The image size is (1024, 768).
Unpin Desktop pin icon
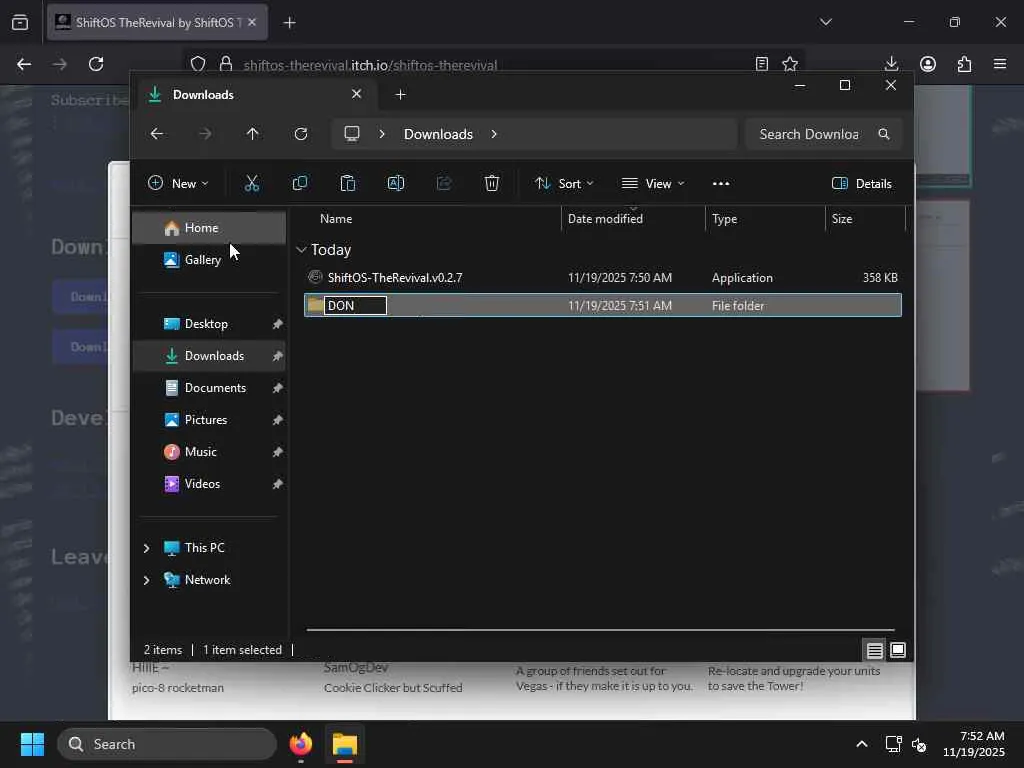pos(278,324)
